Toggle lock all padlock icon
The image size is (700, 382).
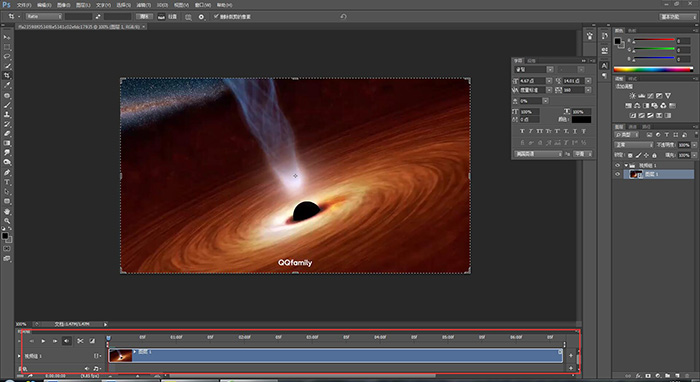click(x=654, y=155)
